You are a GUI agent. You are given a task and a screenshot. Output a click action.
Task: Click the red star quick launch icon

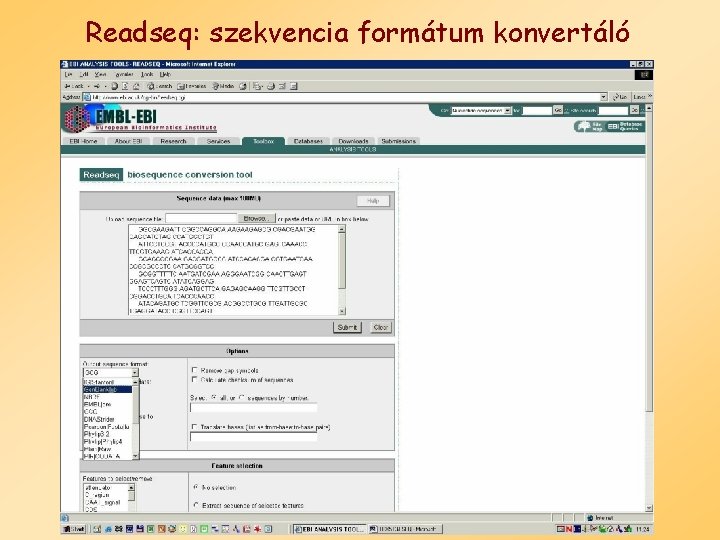258,529
